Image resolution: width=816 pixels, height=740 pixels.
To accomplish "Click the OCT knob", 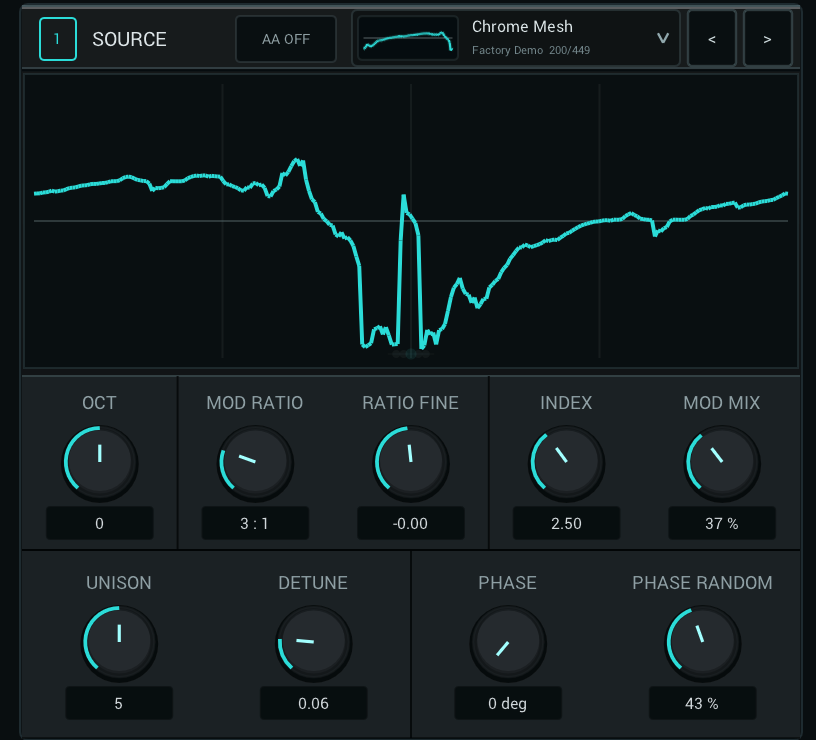I will coord(100,463).
